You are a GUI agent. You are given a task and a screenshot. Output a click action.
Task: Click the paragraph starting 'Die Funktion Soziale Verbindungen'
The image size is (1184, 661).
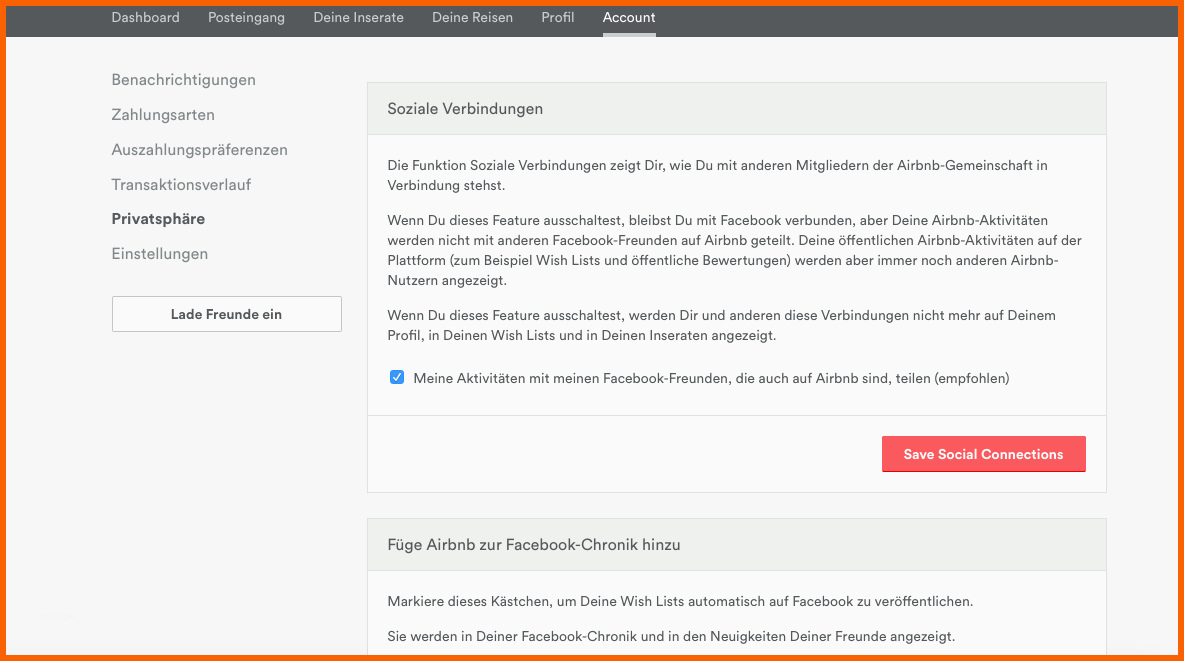tap(716, 175)
